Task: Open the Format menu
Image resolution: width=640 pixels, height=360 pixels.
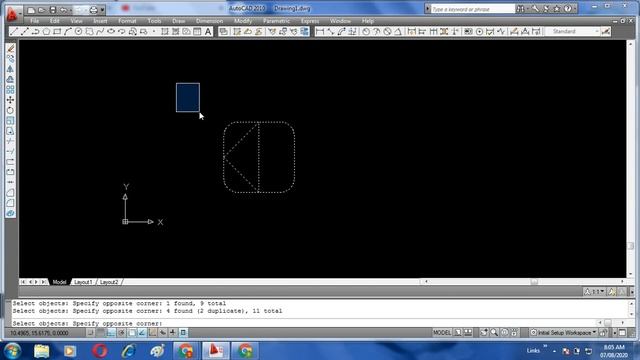Action: [x=127, y=21]
